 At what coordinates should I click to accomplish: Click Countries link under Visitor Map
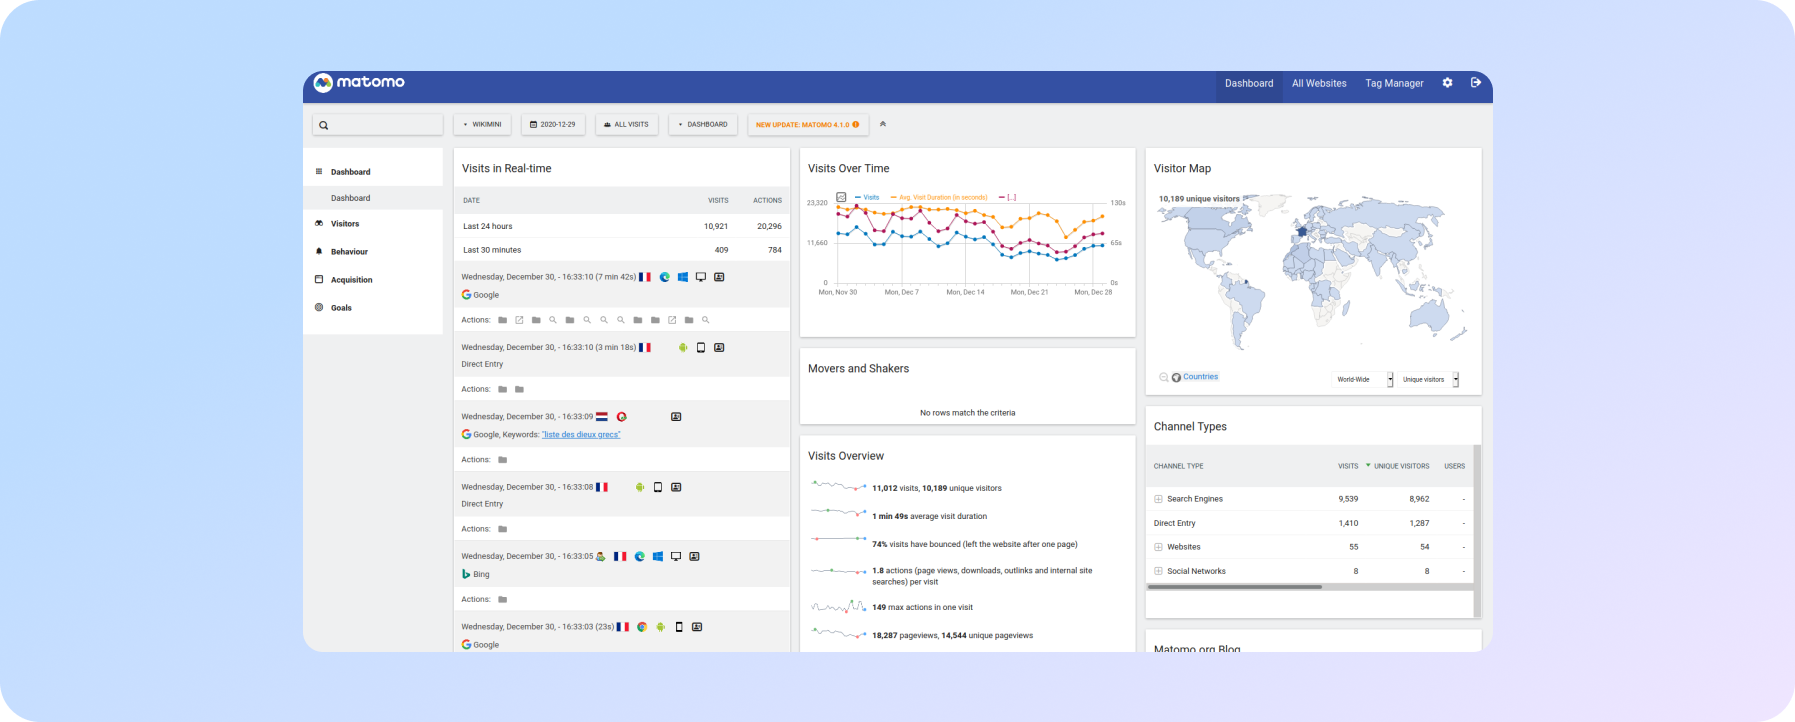[x=1200, y=377]
